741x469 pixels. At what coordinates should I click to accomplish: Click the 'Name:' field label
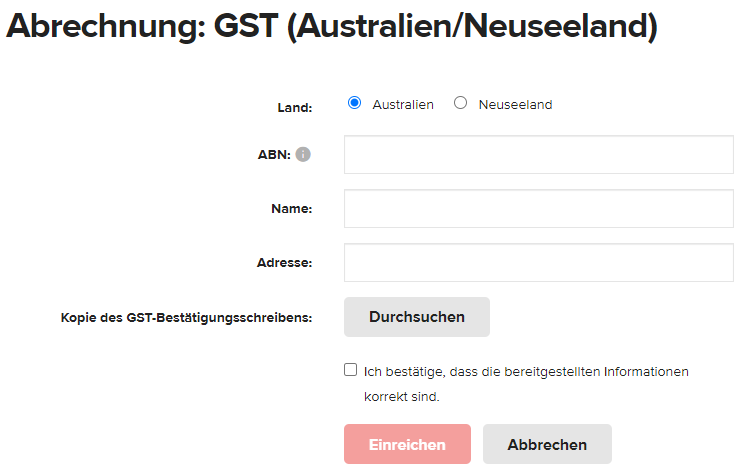(x=292, y=208)
